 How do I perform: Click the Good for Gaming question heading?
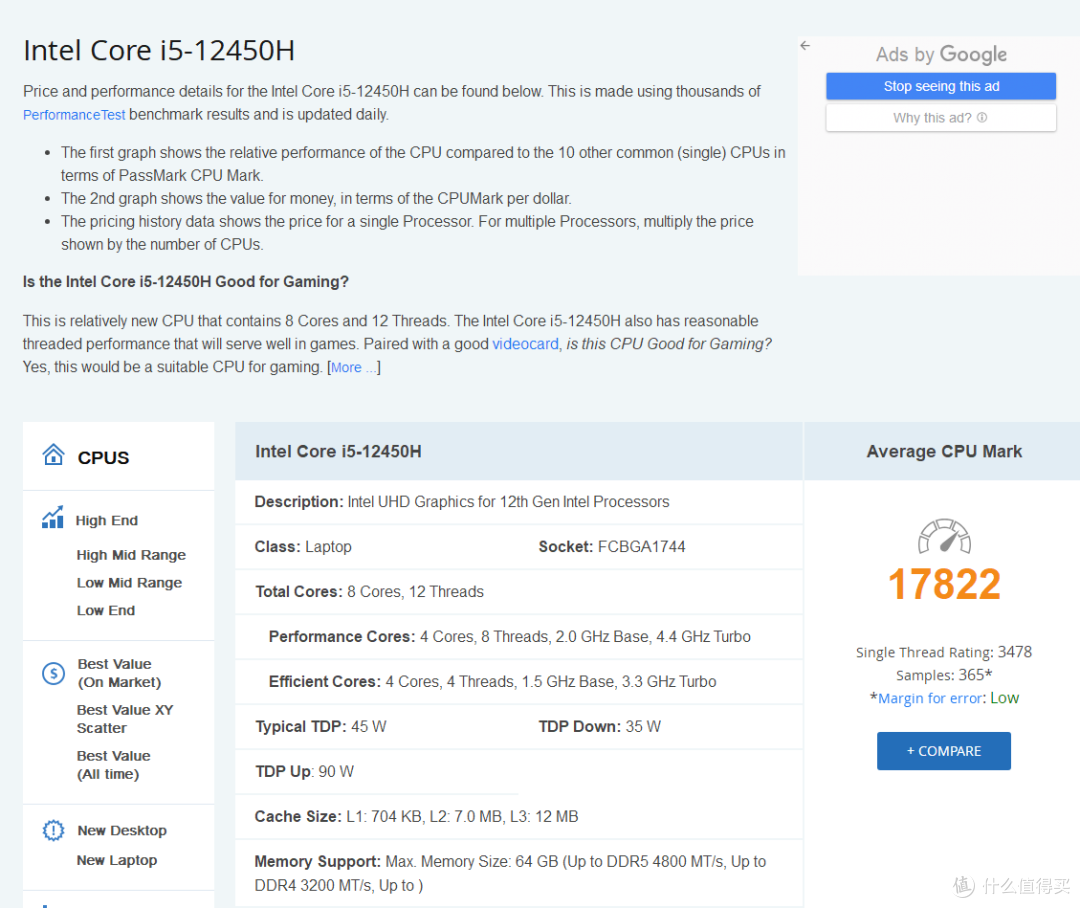point(186,282)
